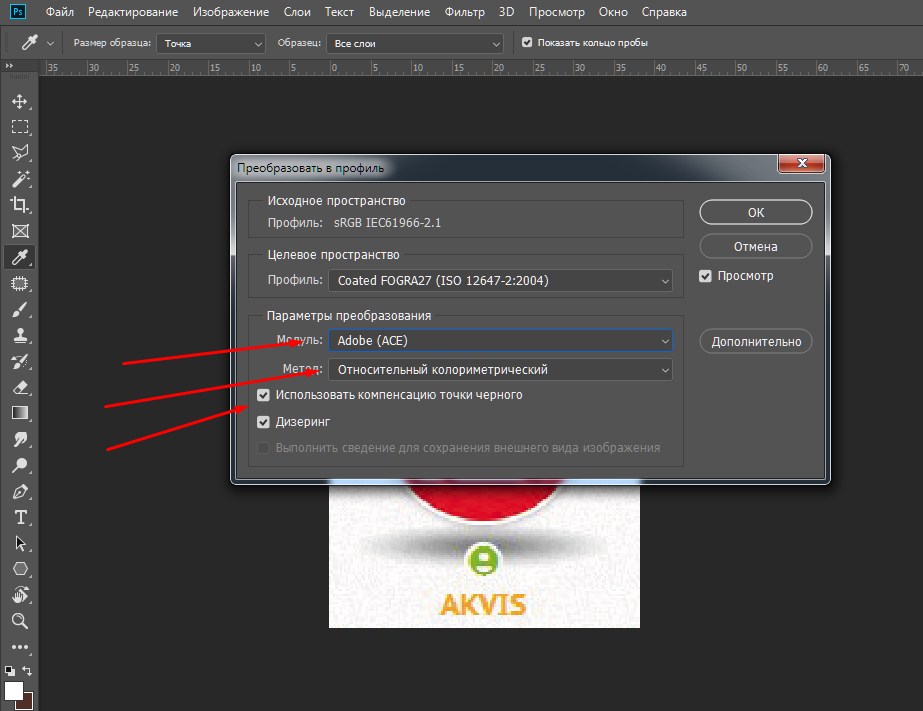Screen dimensions: 923x711
Task: Select the Gradient tool
Action: click(19, 413)
